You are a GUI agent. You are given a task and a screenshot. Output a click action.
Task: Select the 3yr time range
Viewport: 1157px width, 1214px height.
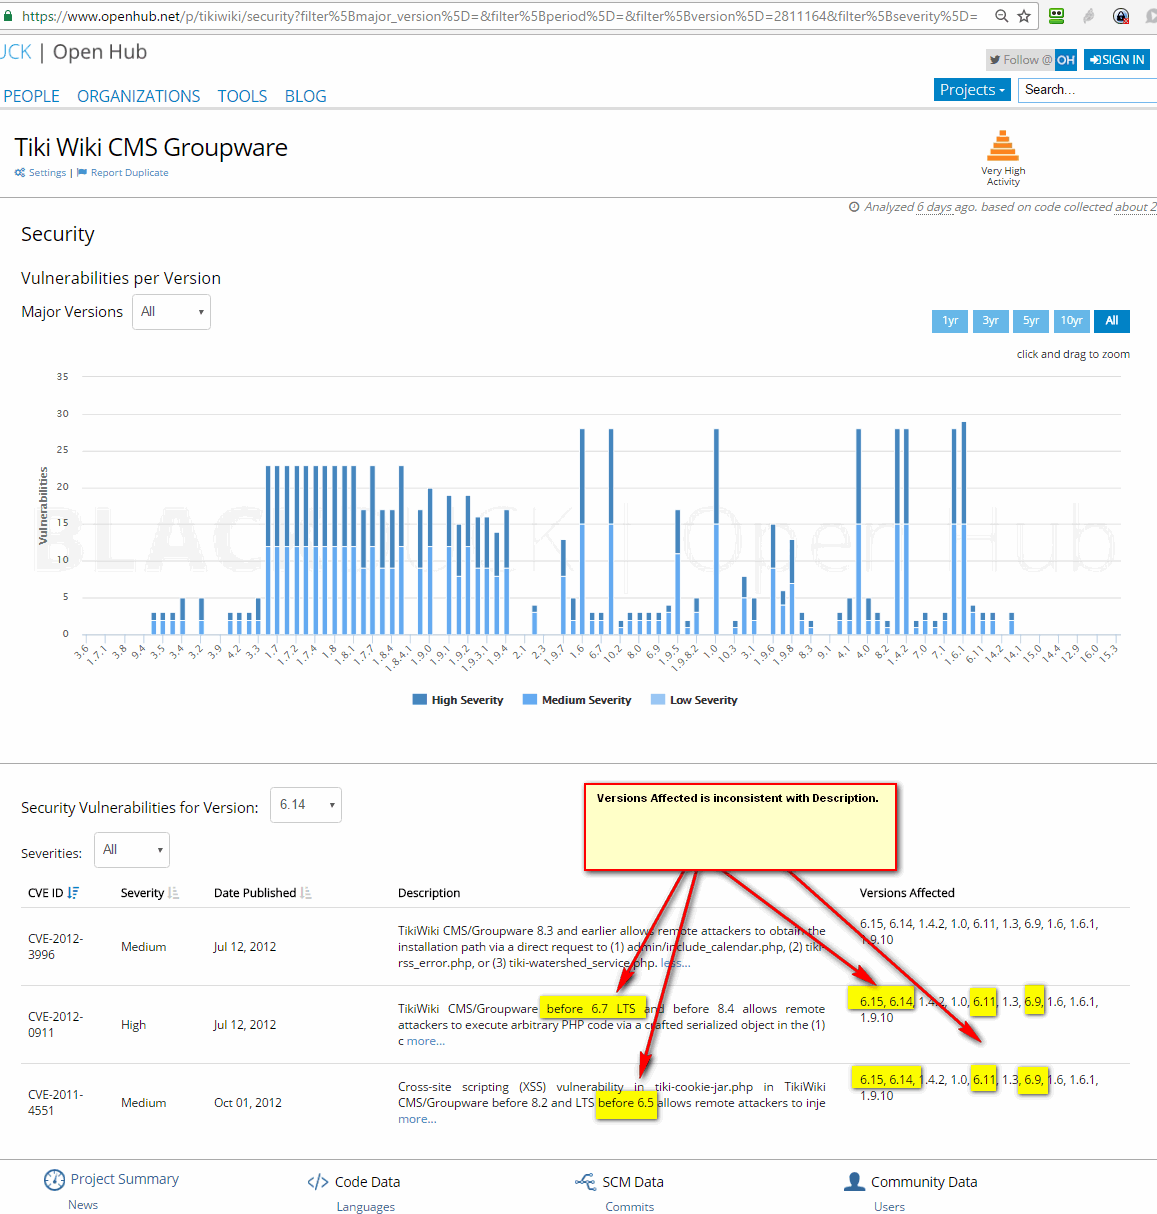(990, 321)
